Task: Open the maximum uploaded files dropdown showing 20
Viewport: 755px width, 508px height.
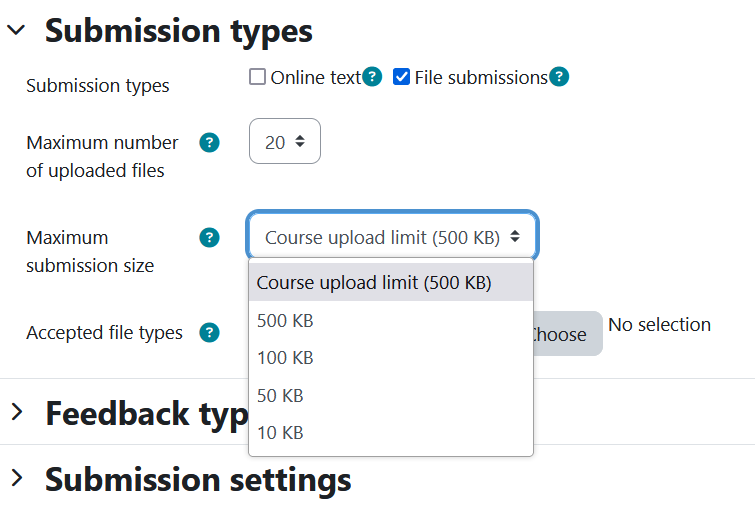Action: tap(285, 142)
